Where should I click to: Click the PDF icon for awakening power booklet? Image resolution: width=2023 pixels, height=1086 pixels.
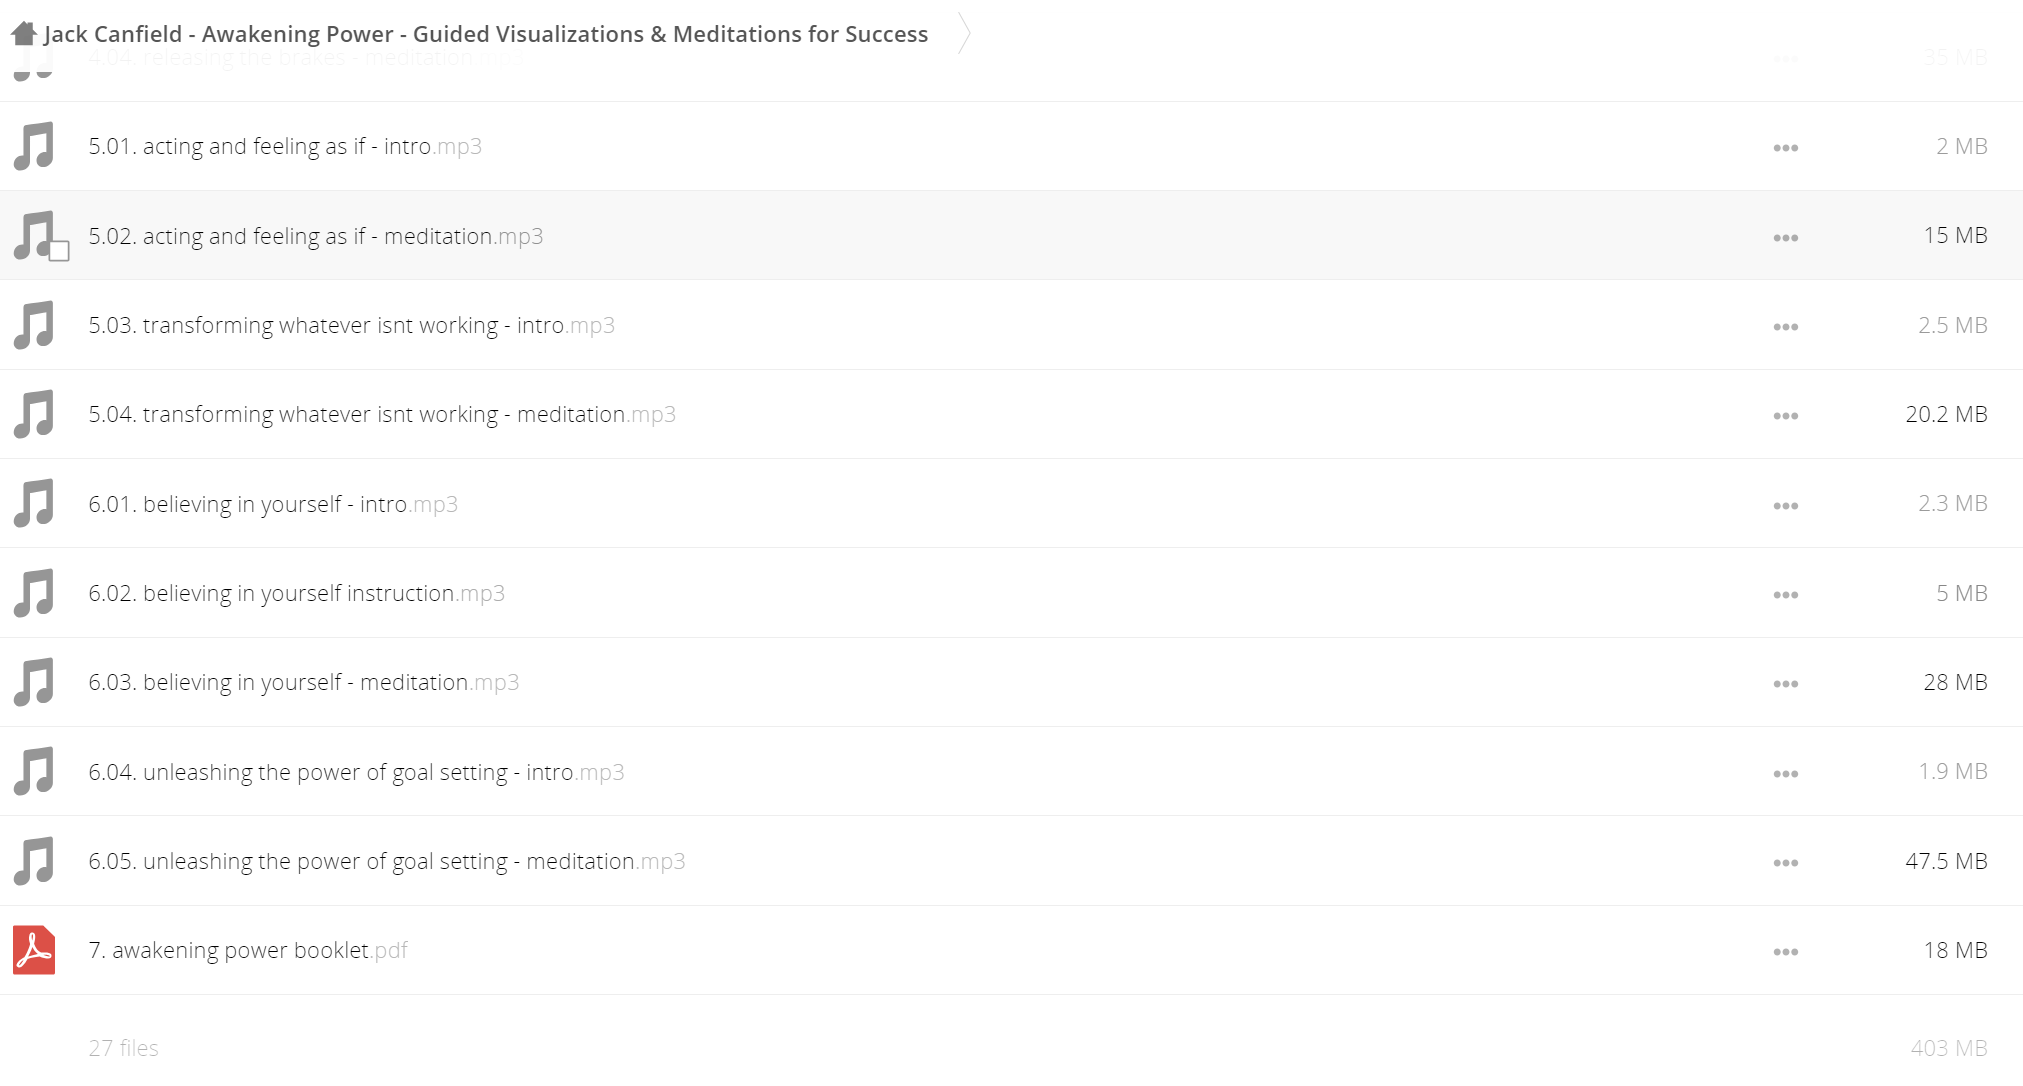coord(34,950)
